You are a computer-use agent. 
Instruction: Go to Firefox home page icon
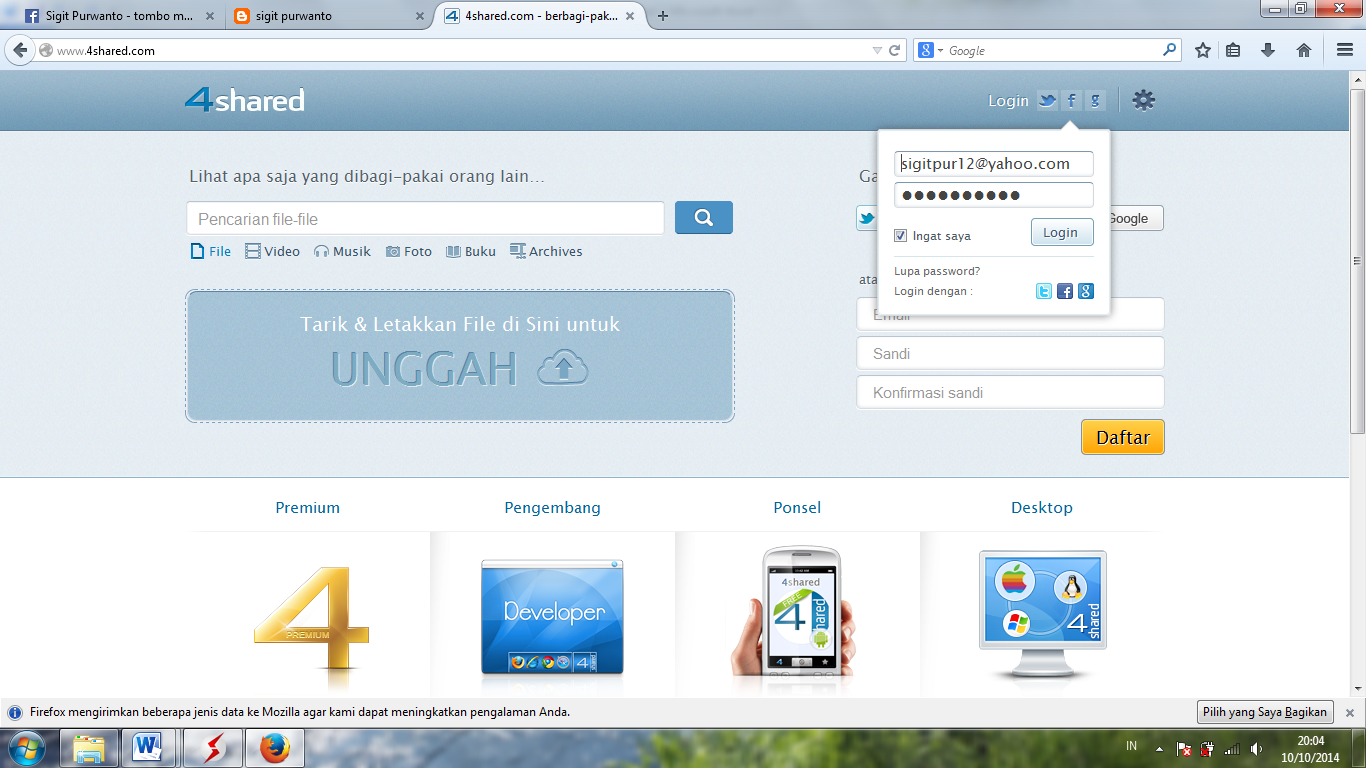tap(1304, 50)
